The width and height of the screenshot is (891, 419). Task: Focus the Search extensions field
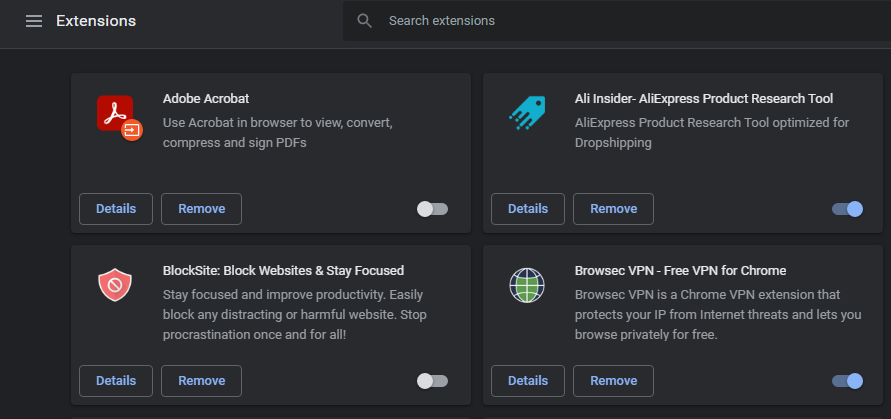pyautogui.click(x=600, y=21)
